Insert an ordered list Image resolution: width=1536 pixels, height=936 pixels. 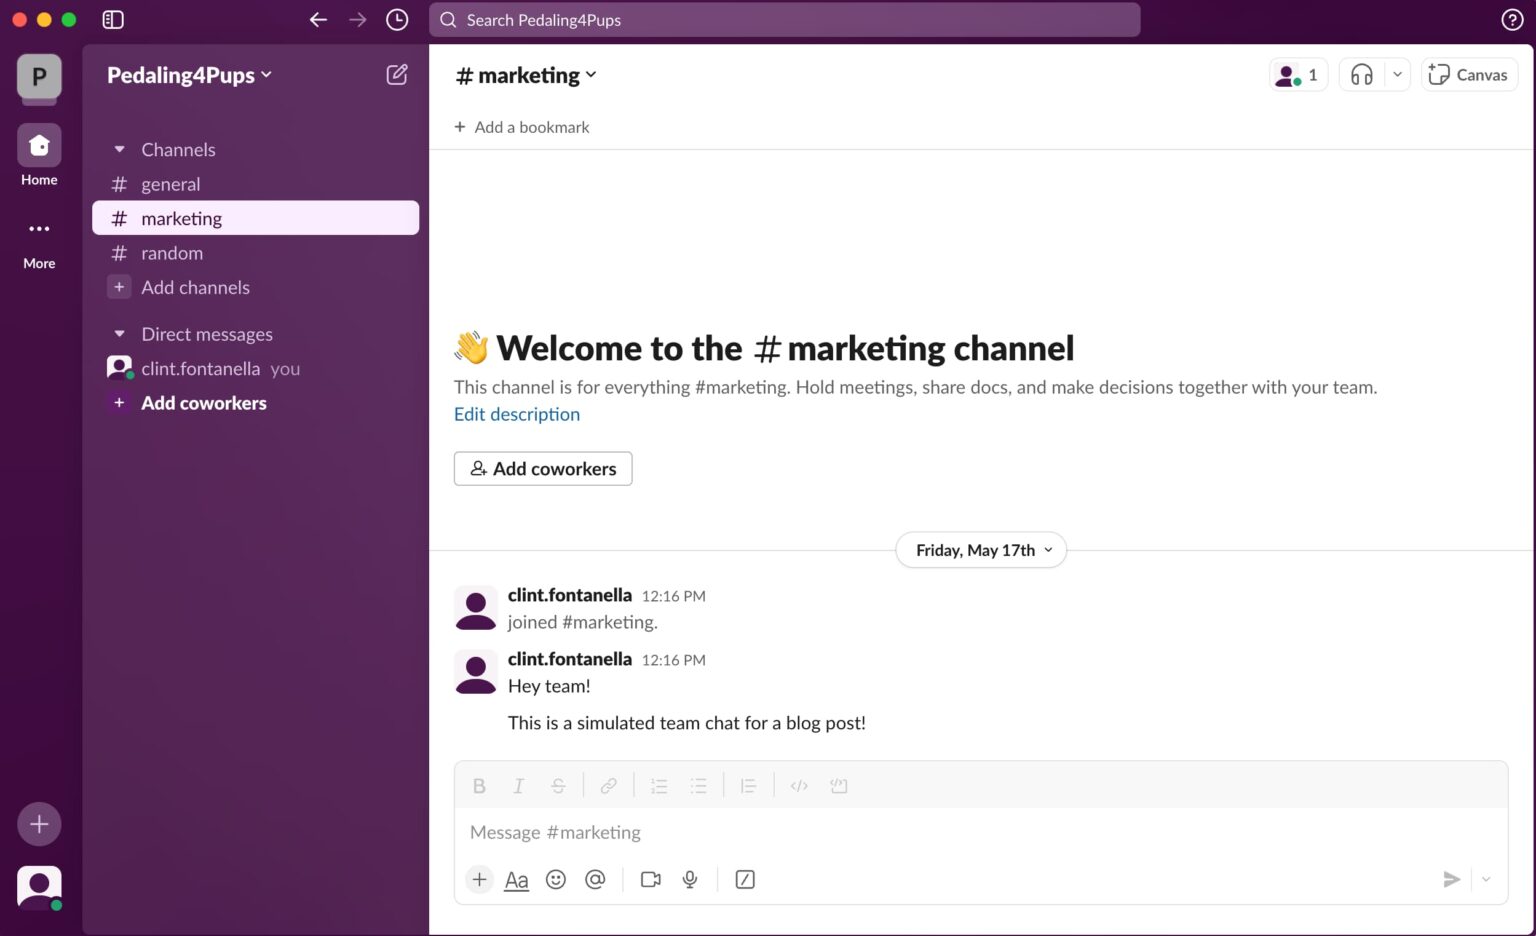[659, 786]
